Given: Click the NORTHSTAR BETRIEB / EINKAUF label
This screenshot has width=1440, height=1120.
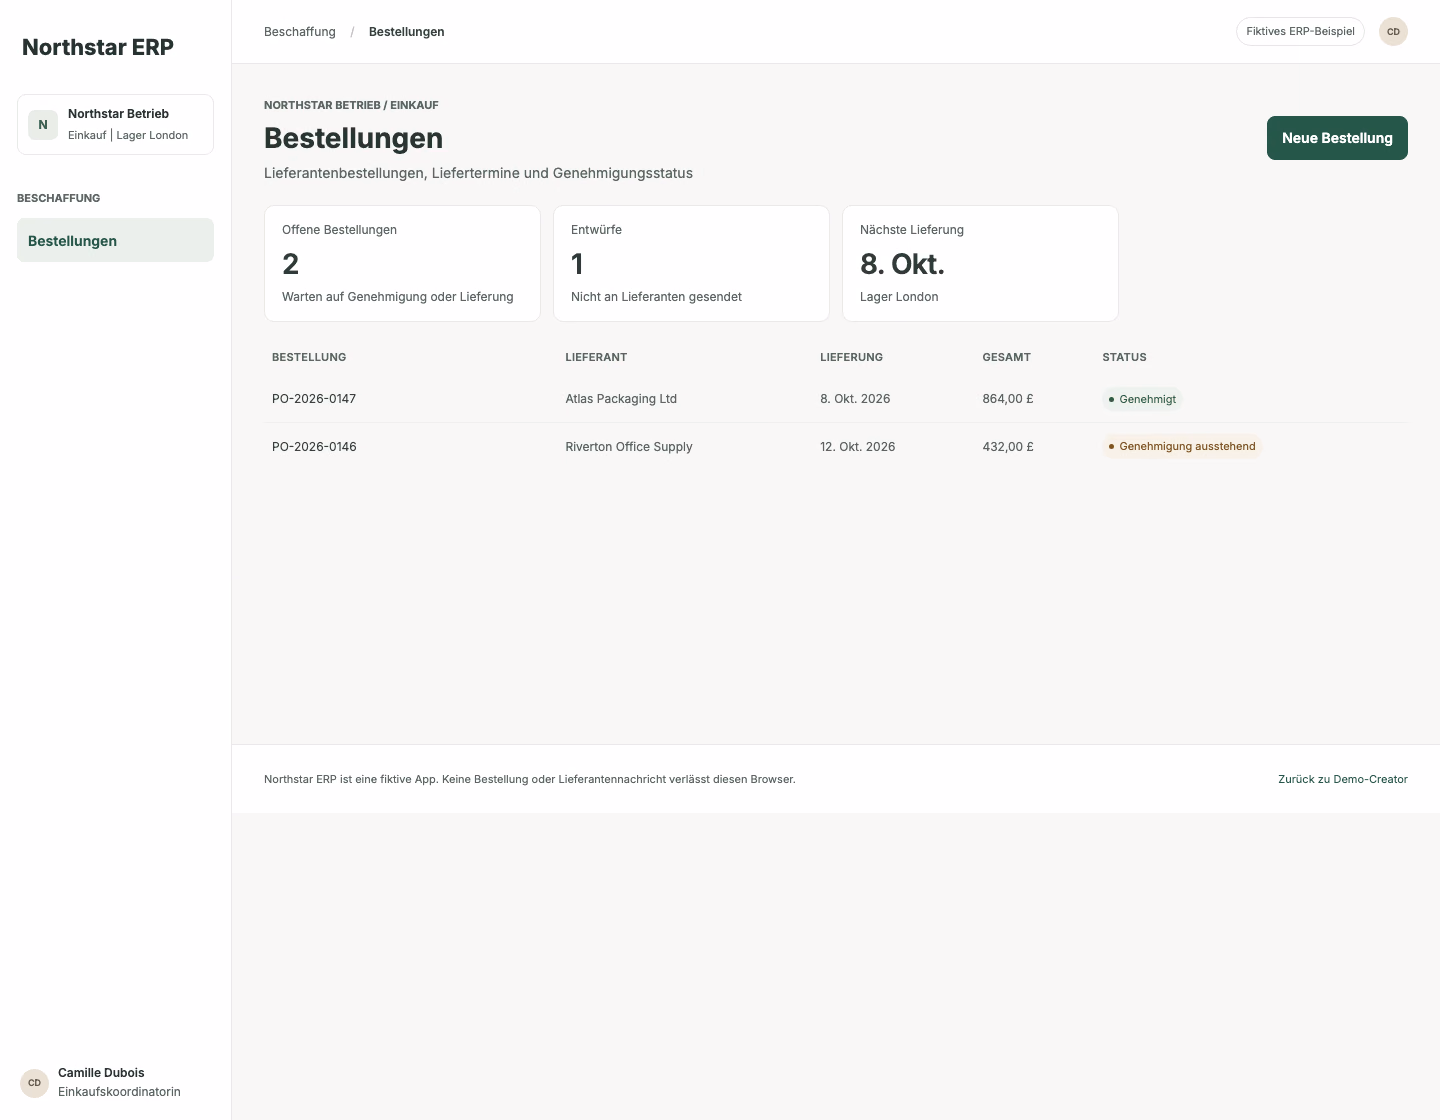Looking at the screenshot, I should pyautogui.click(x=351, y=105).
